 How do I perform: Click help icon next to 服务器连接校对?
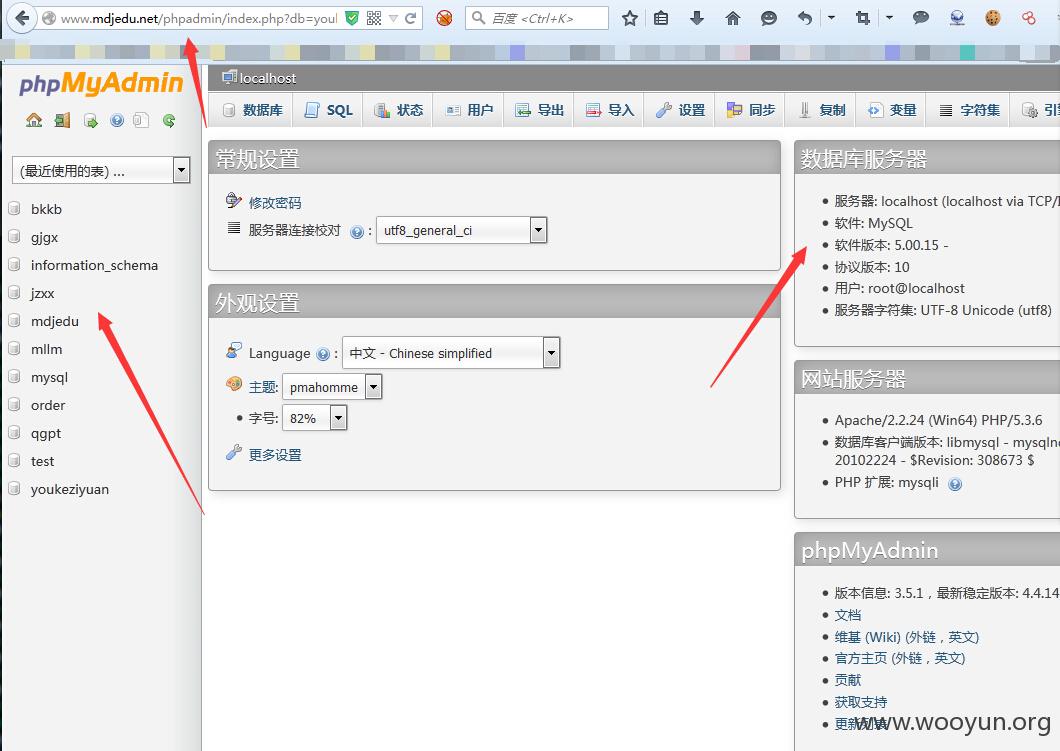(x=357, y=232)
